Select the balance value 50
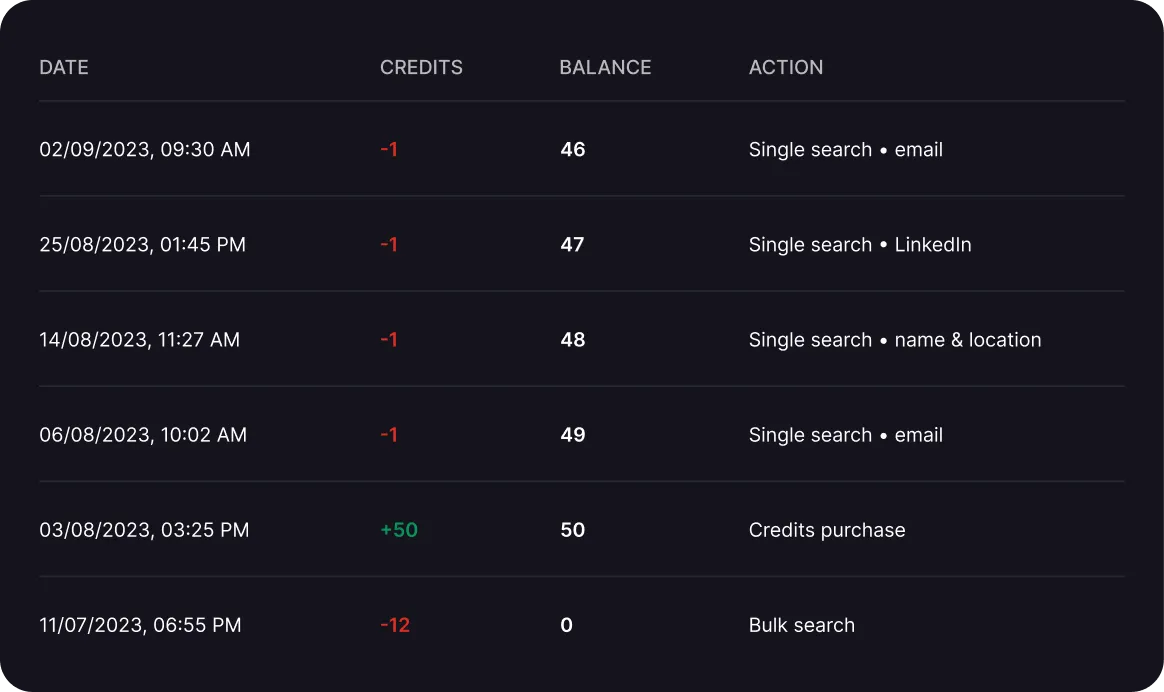Screen dimensions: 1164x692 573,530
